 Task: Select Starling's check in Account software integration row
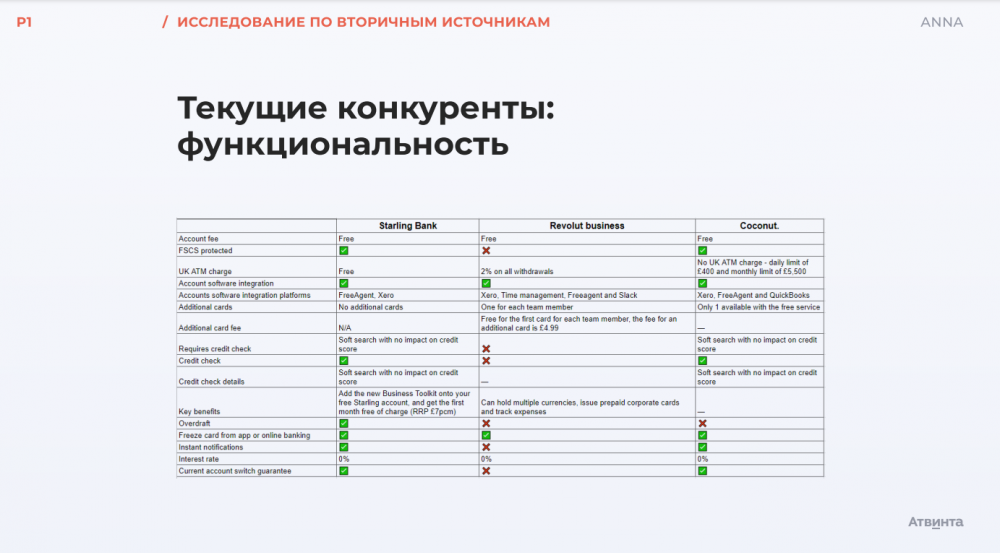coord(344,283)
